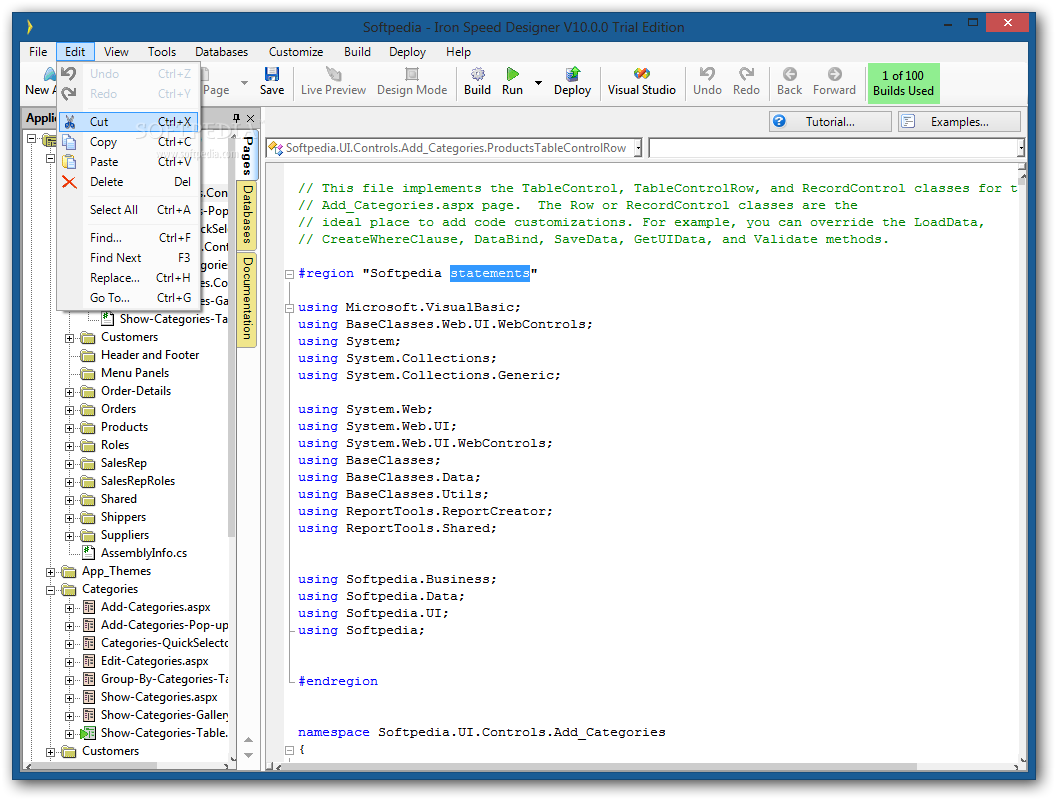Switch to the Databases side tab
Image resolution: width=1056 pixels, height=800 pixels.
(247, 215)
